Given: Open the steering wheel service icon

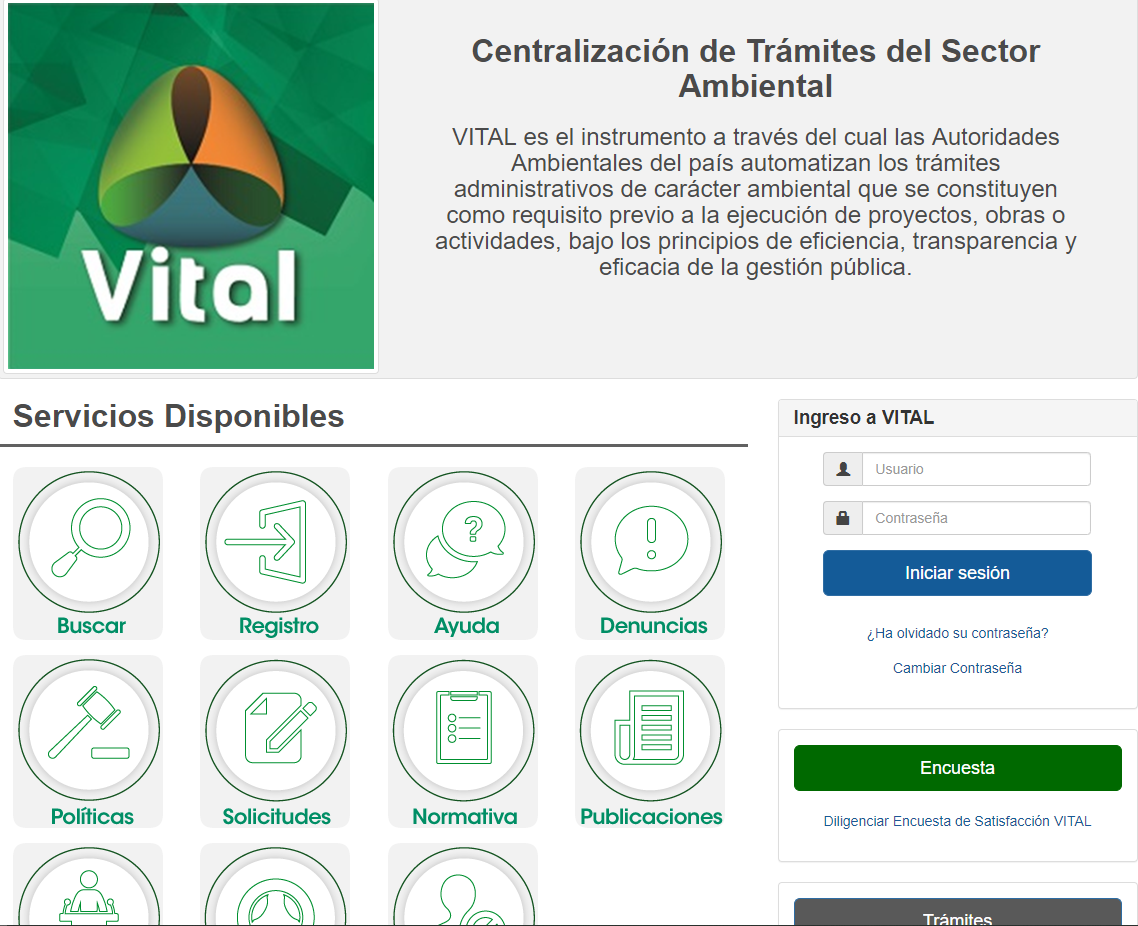Looking at the screenshot, I should (x=276, y=887).
